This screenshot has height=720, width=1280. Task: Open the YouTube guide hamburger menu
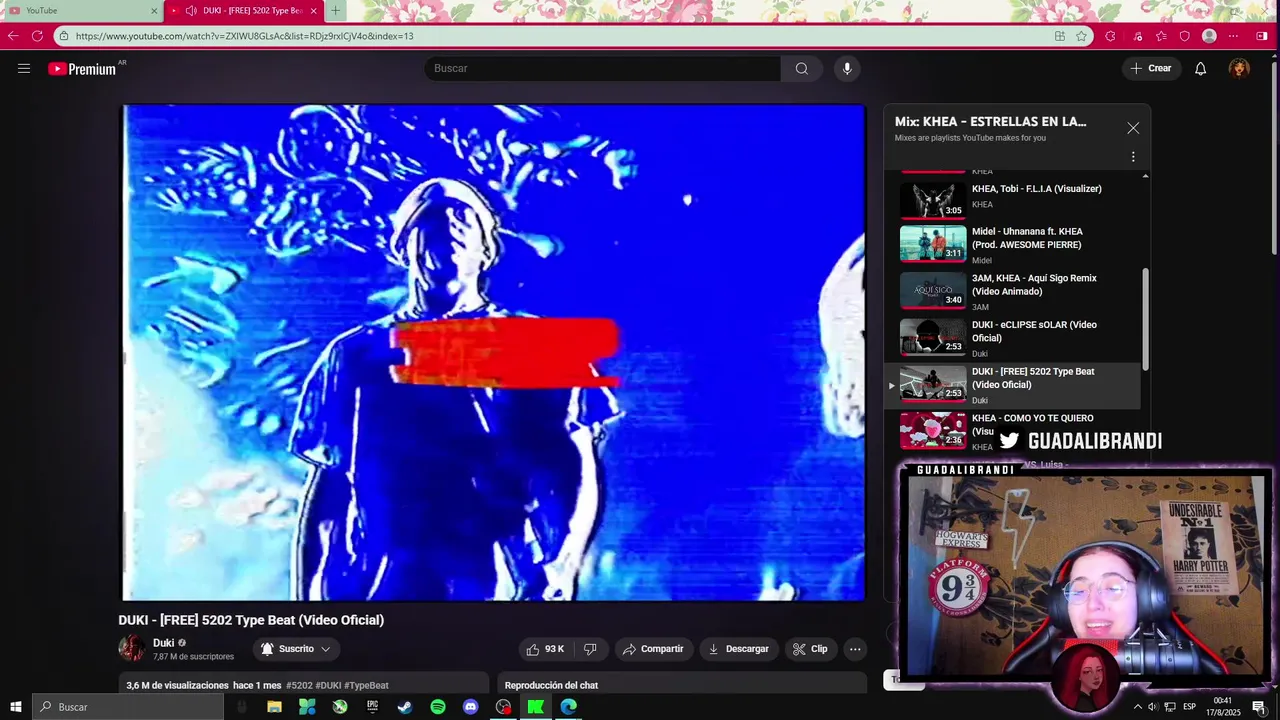(24, 69)
